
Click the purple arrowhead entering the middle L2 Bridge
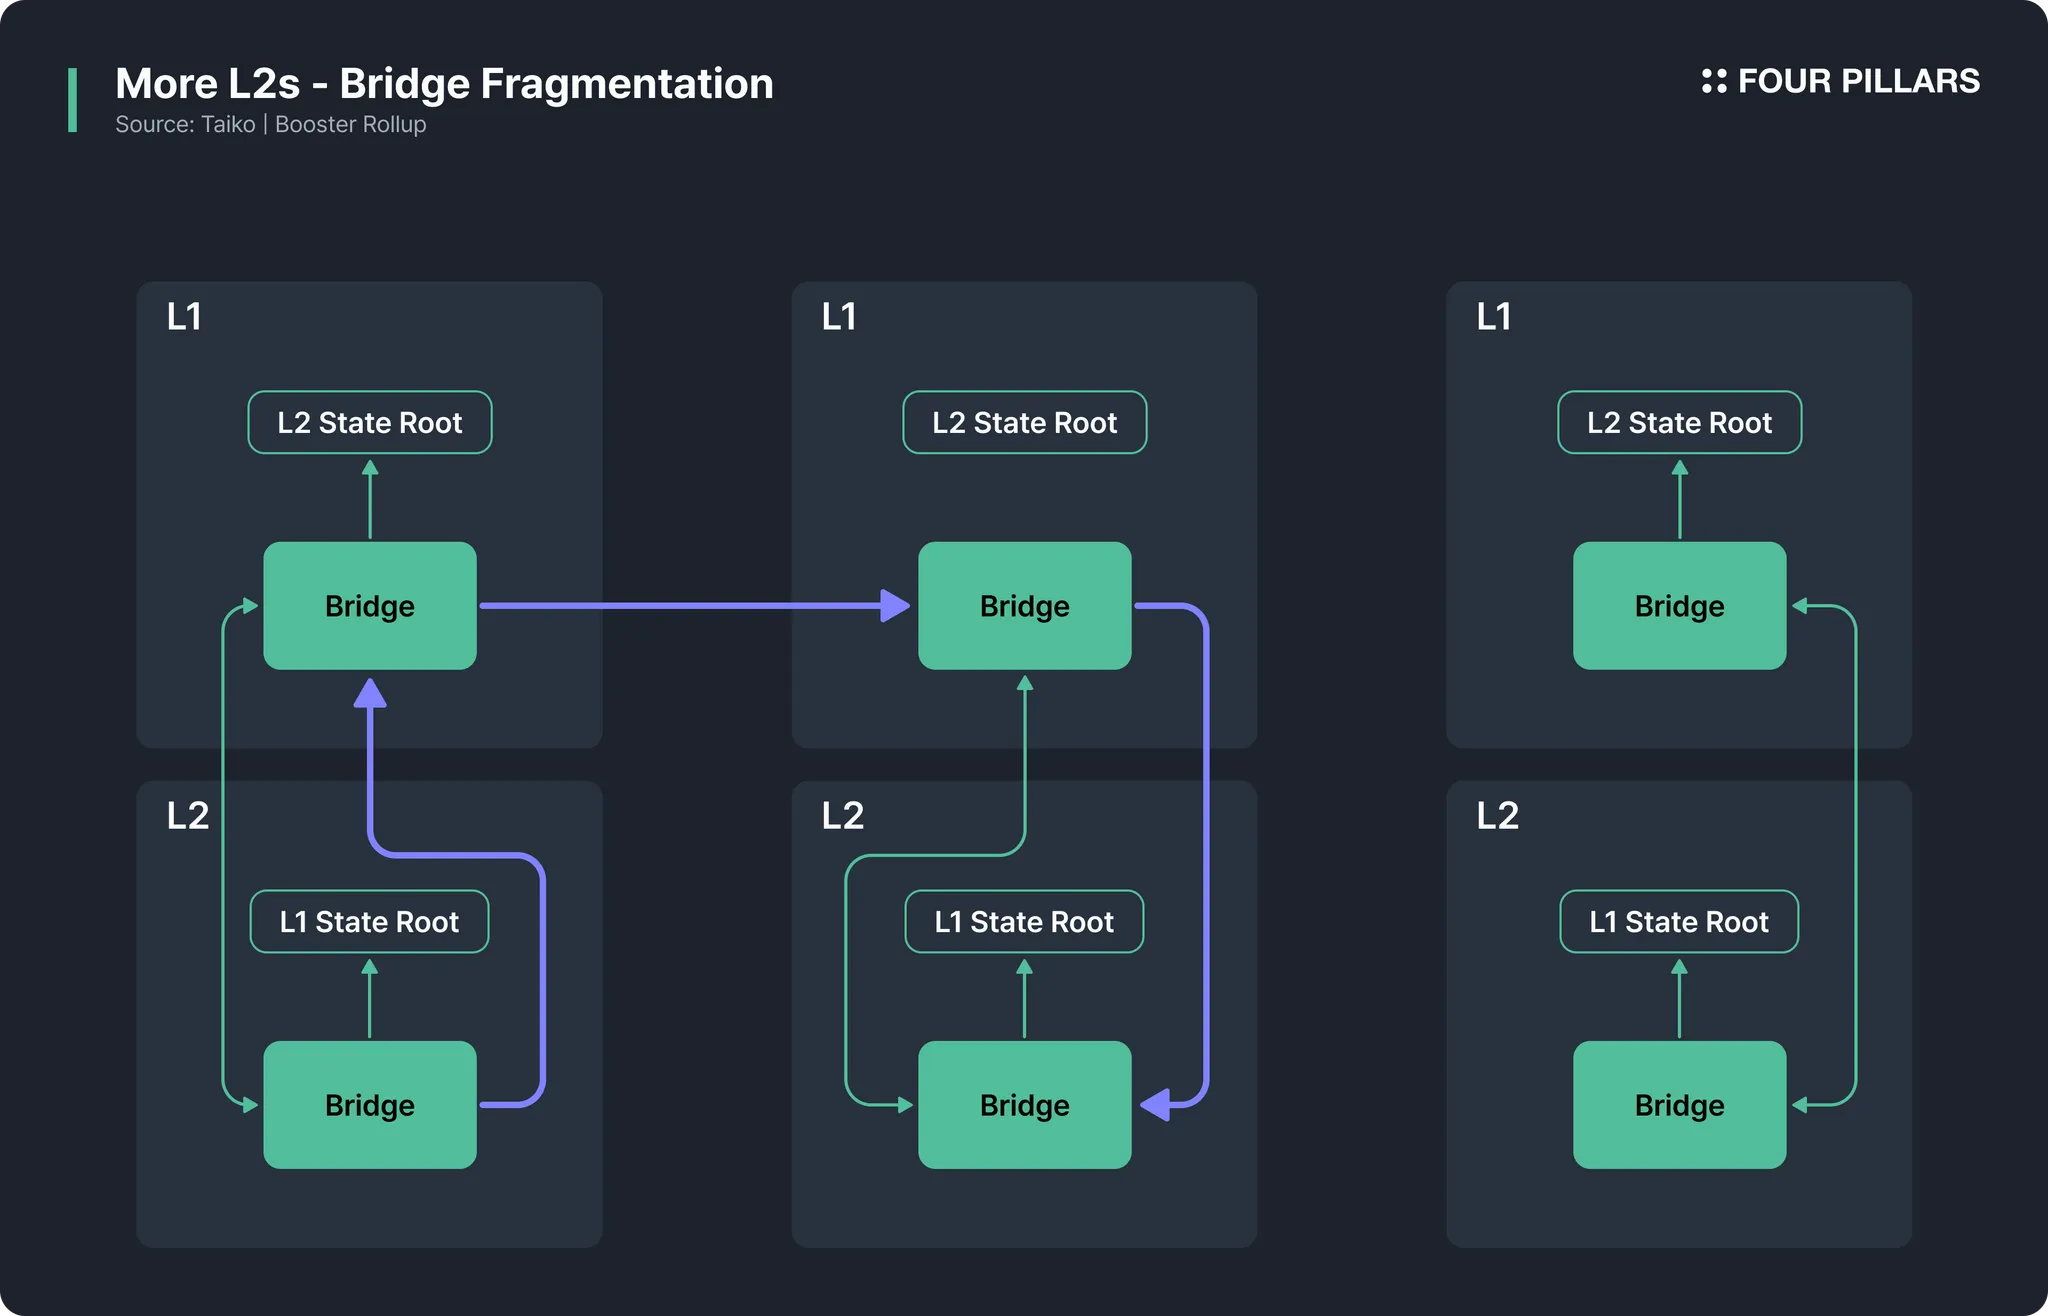coord(1155,1105)
